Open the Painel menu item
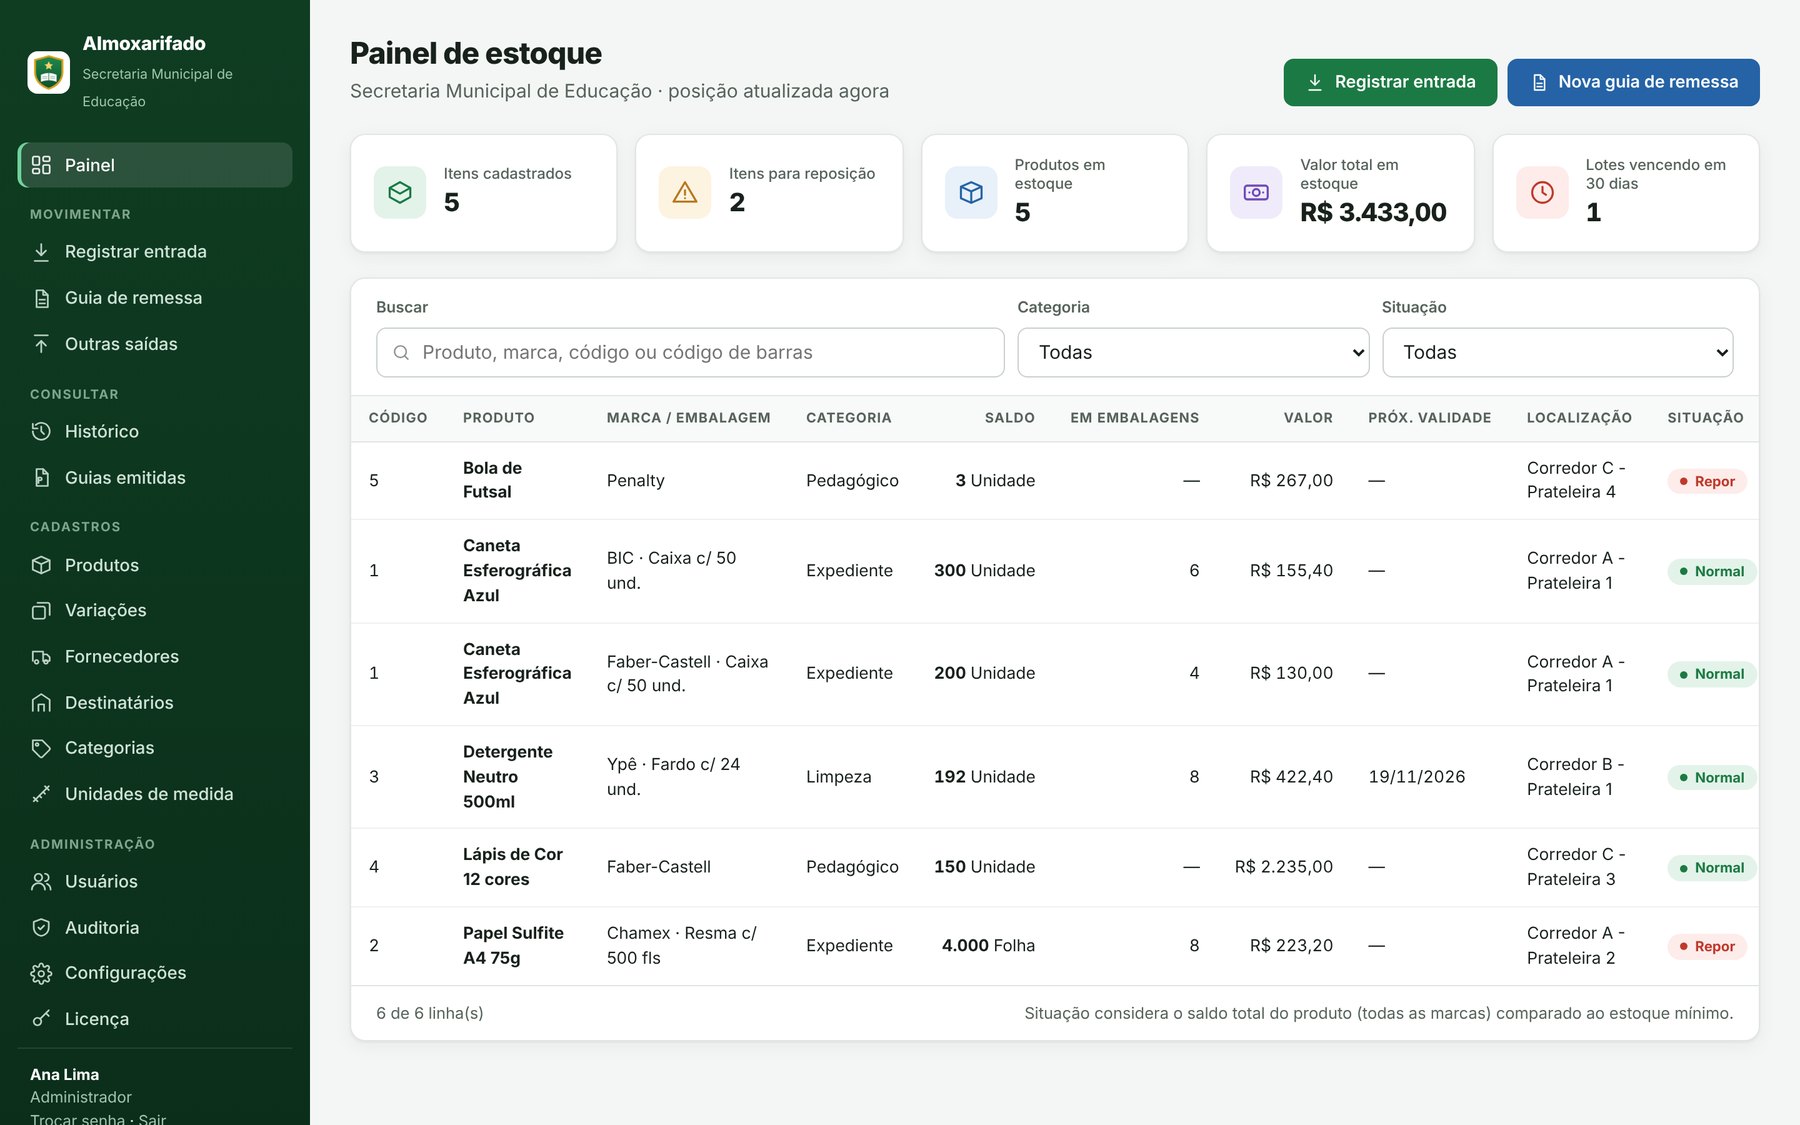The image size is (1800, 1125). [155, 165]
